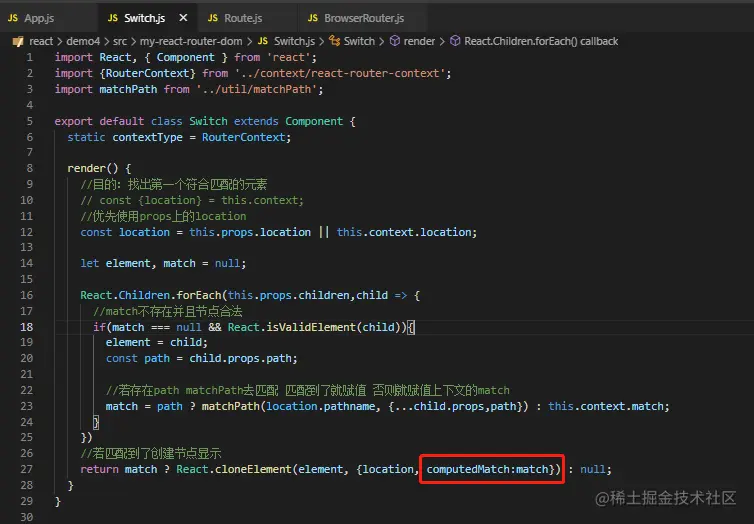Screen dimensions: 754x524
Task: Click "'react'" string on line 1
Action: [x=291, y=58]
